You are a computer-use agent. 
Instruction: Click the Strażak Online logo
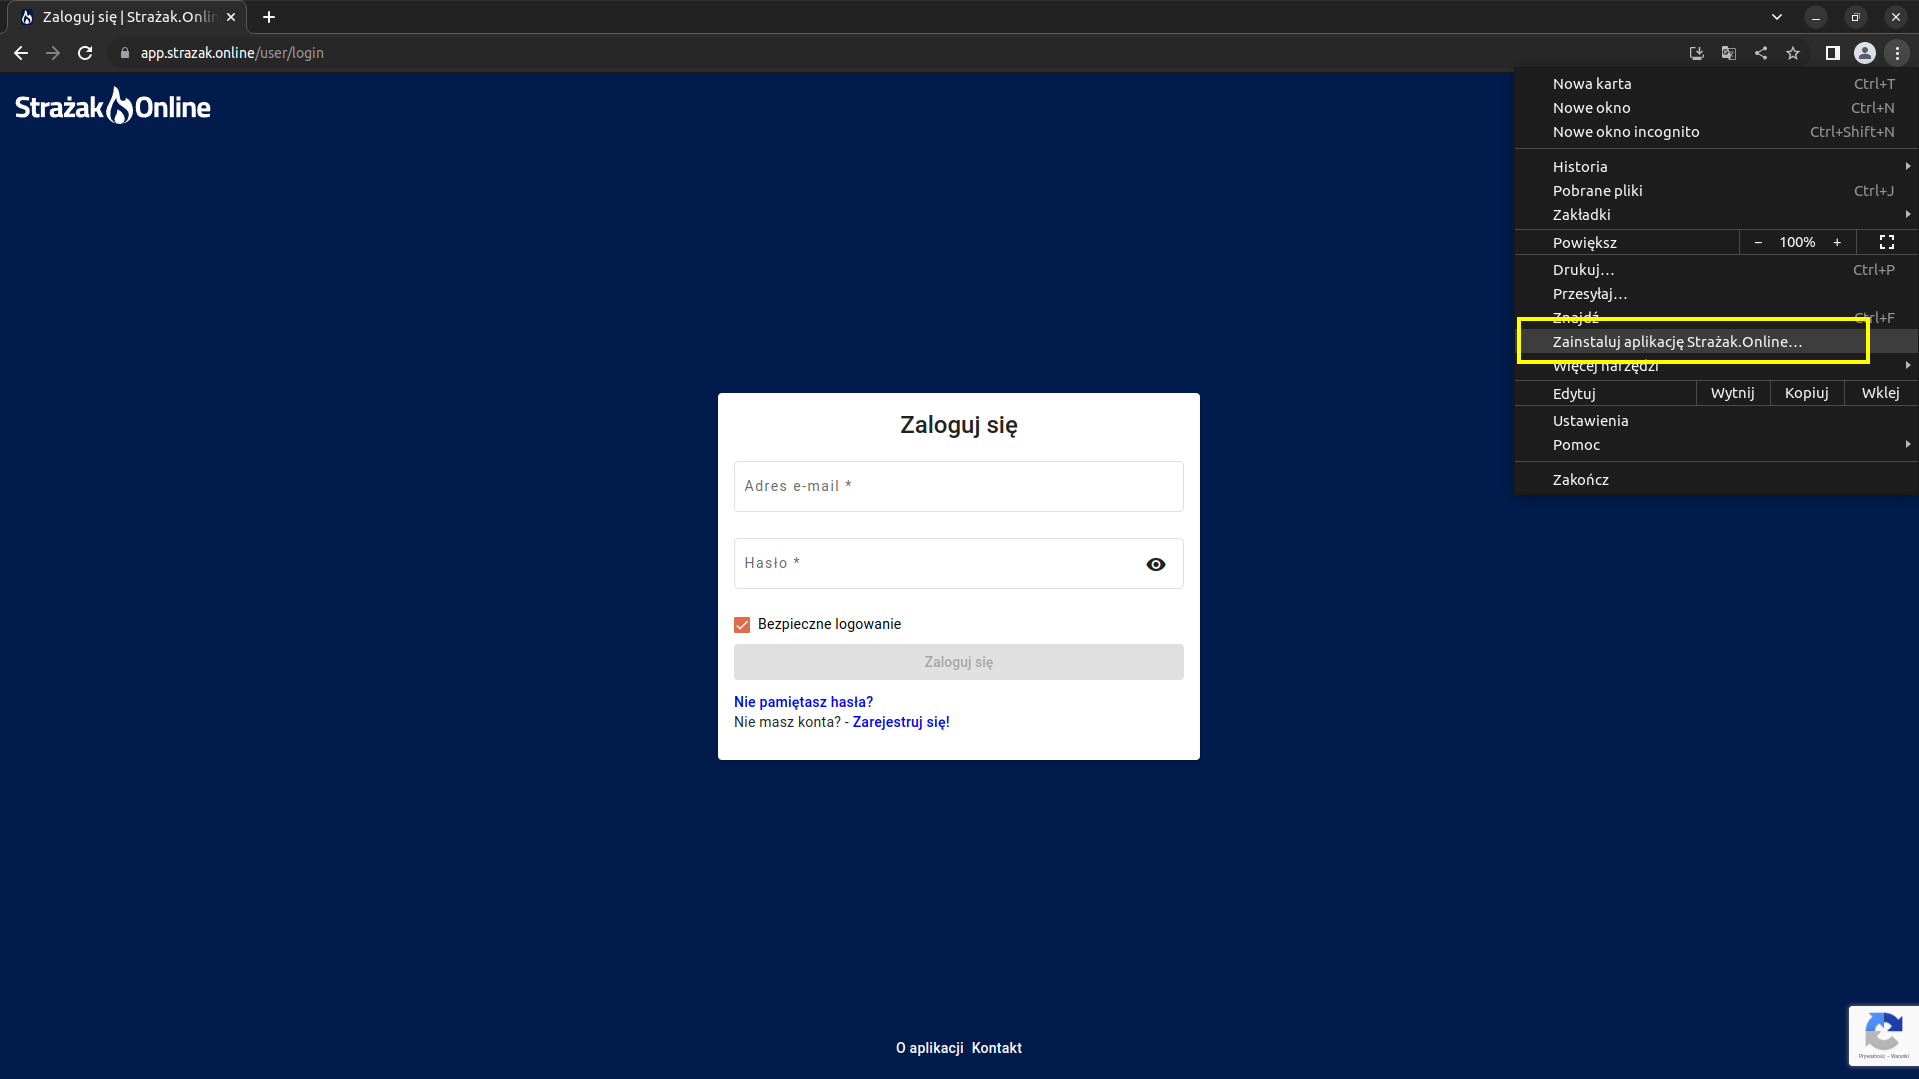113,106
